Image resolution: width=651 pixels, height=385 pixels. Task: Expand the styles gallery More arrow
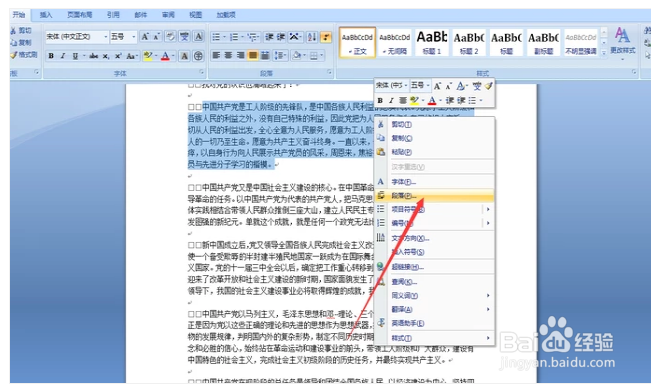click(604, 52)
